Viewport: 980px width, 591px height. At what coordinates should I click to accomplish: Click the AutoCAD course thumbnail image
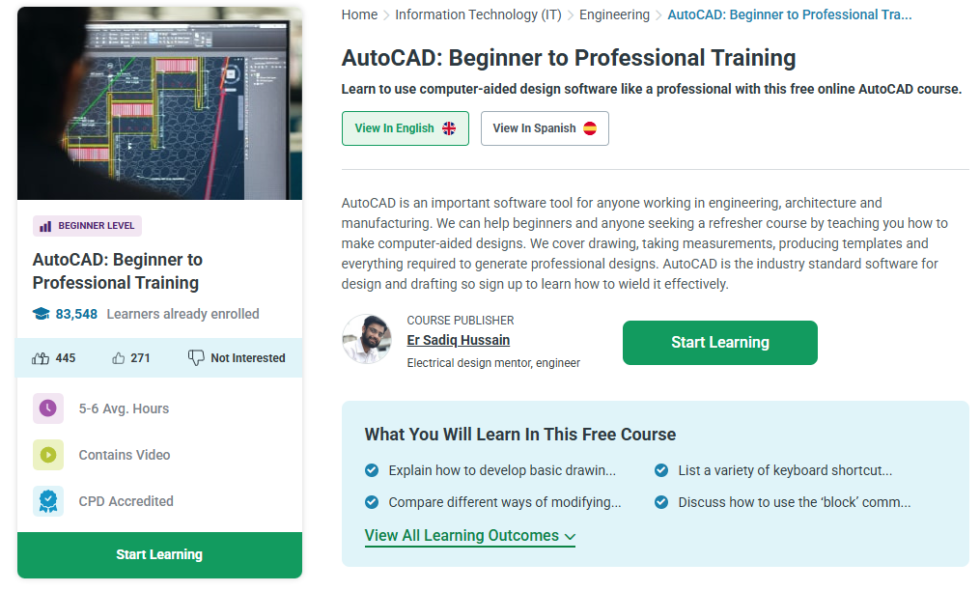(x=159, y=103)
